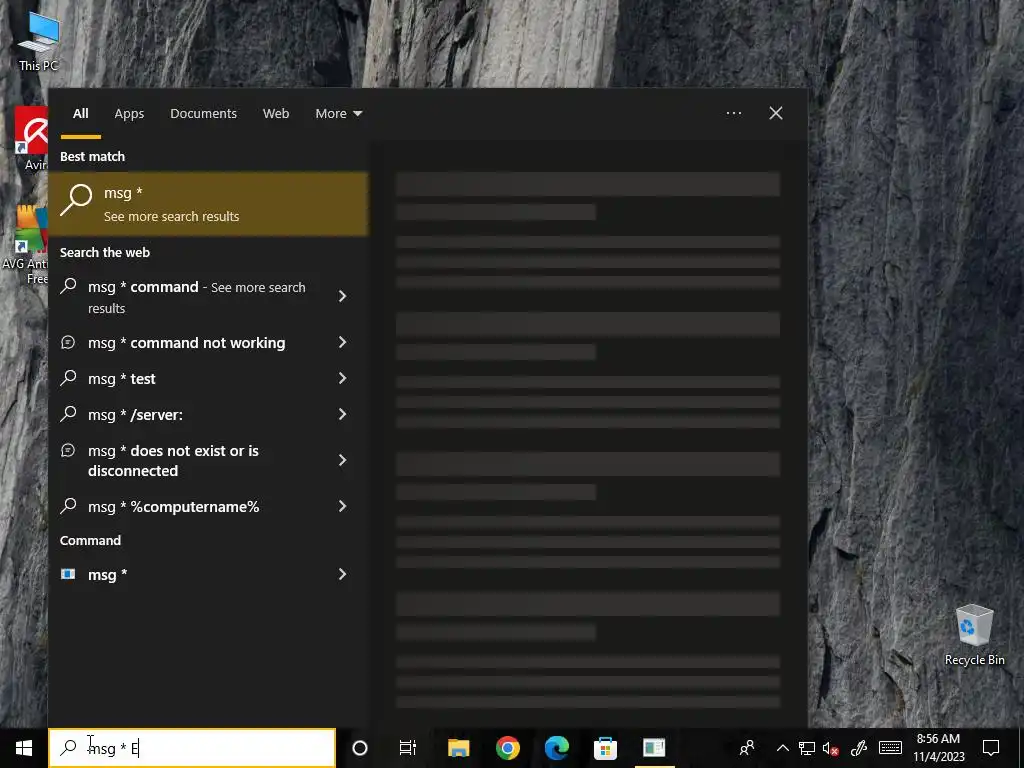Open the Recycle Bin desktop icon
The width and height of the screenshot is (1024, 768).
[x=974, y=634]
